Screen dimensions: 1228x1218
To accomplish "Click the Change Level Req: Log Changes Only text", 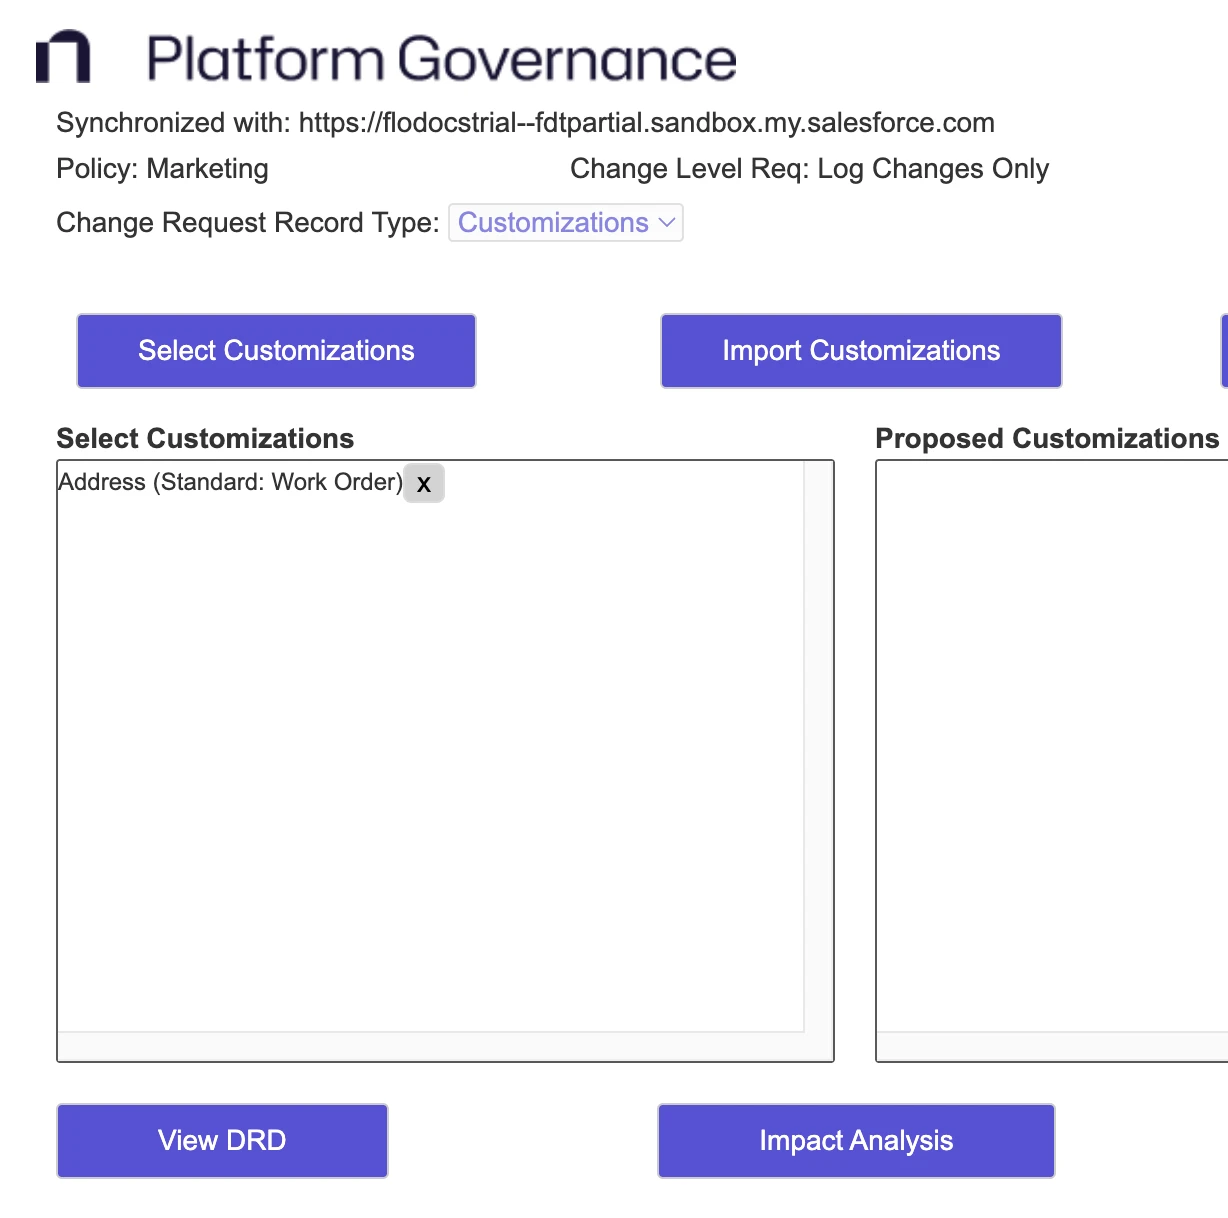I will point(809,169).
